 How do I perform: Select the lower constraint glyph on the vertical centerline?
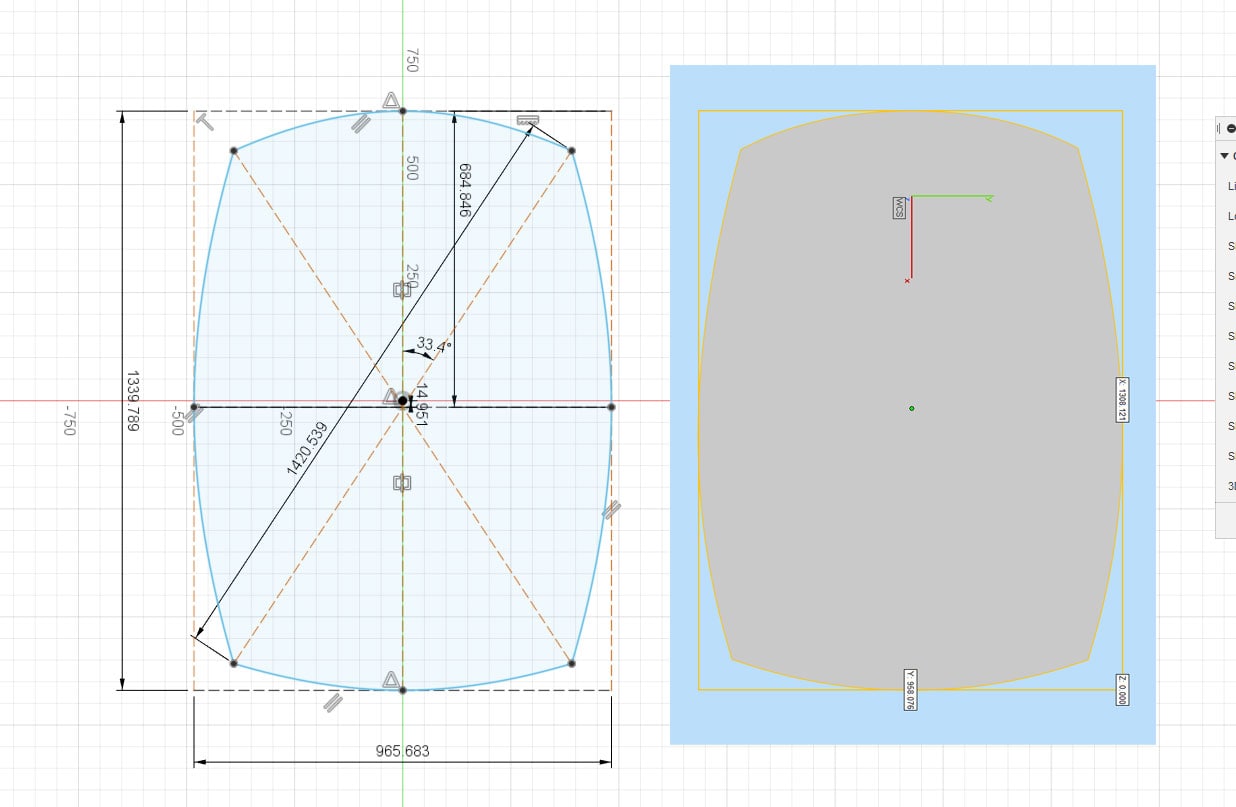[x=402, y=483]
